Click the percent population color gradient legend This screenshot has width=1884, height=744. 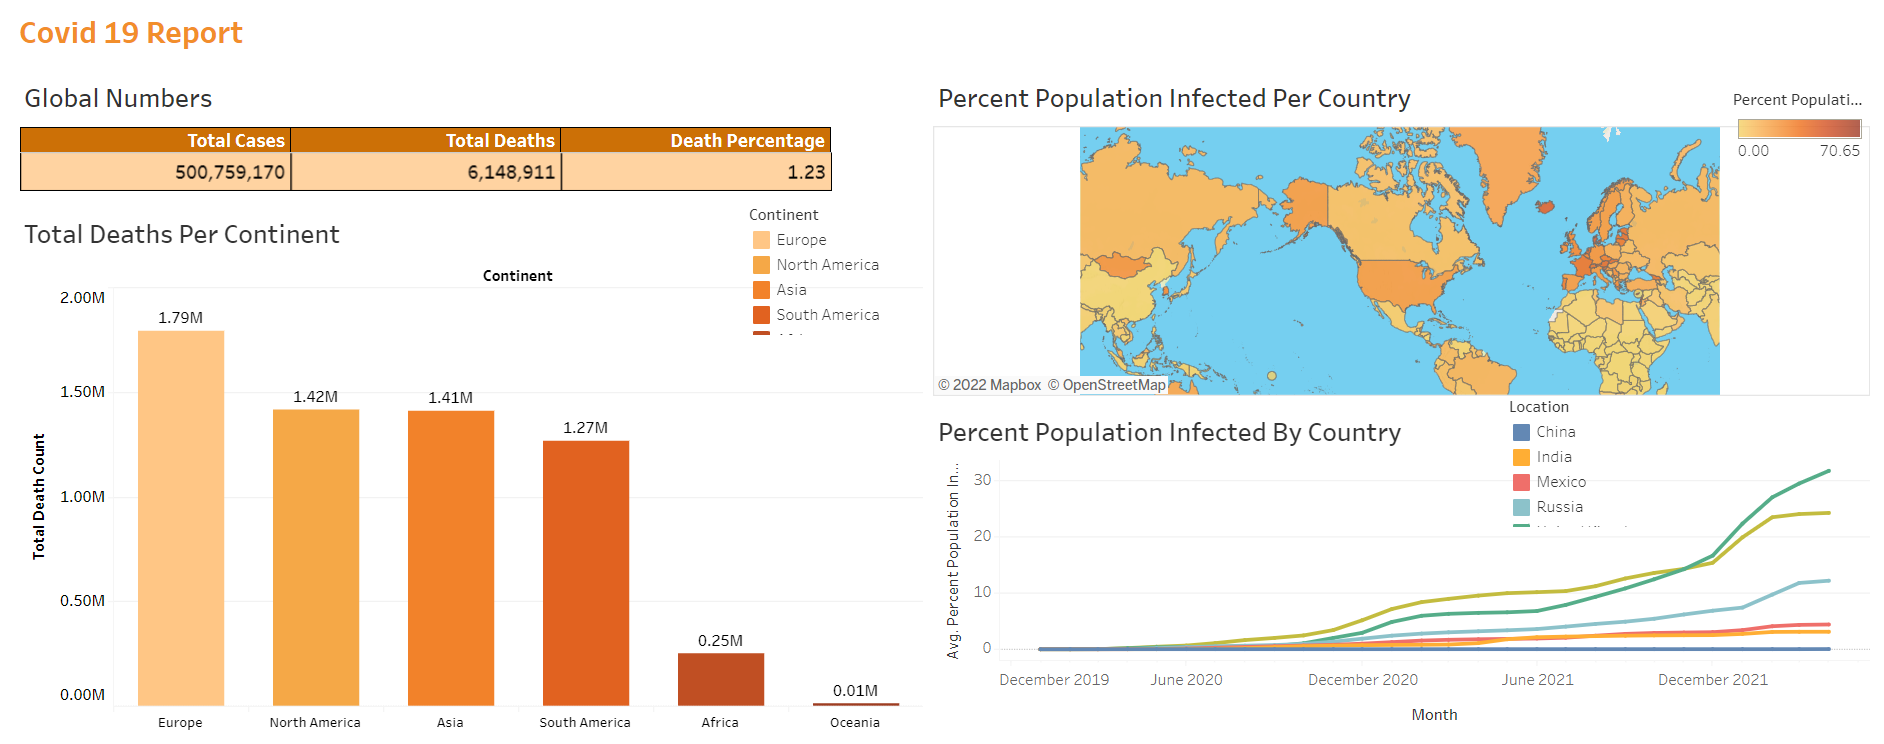tap(1799, 128)
